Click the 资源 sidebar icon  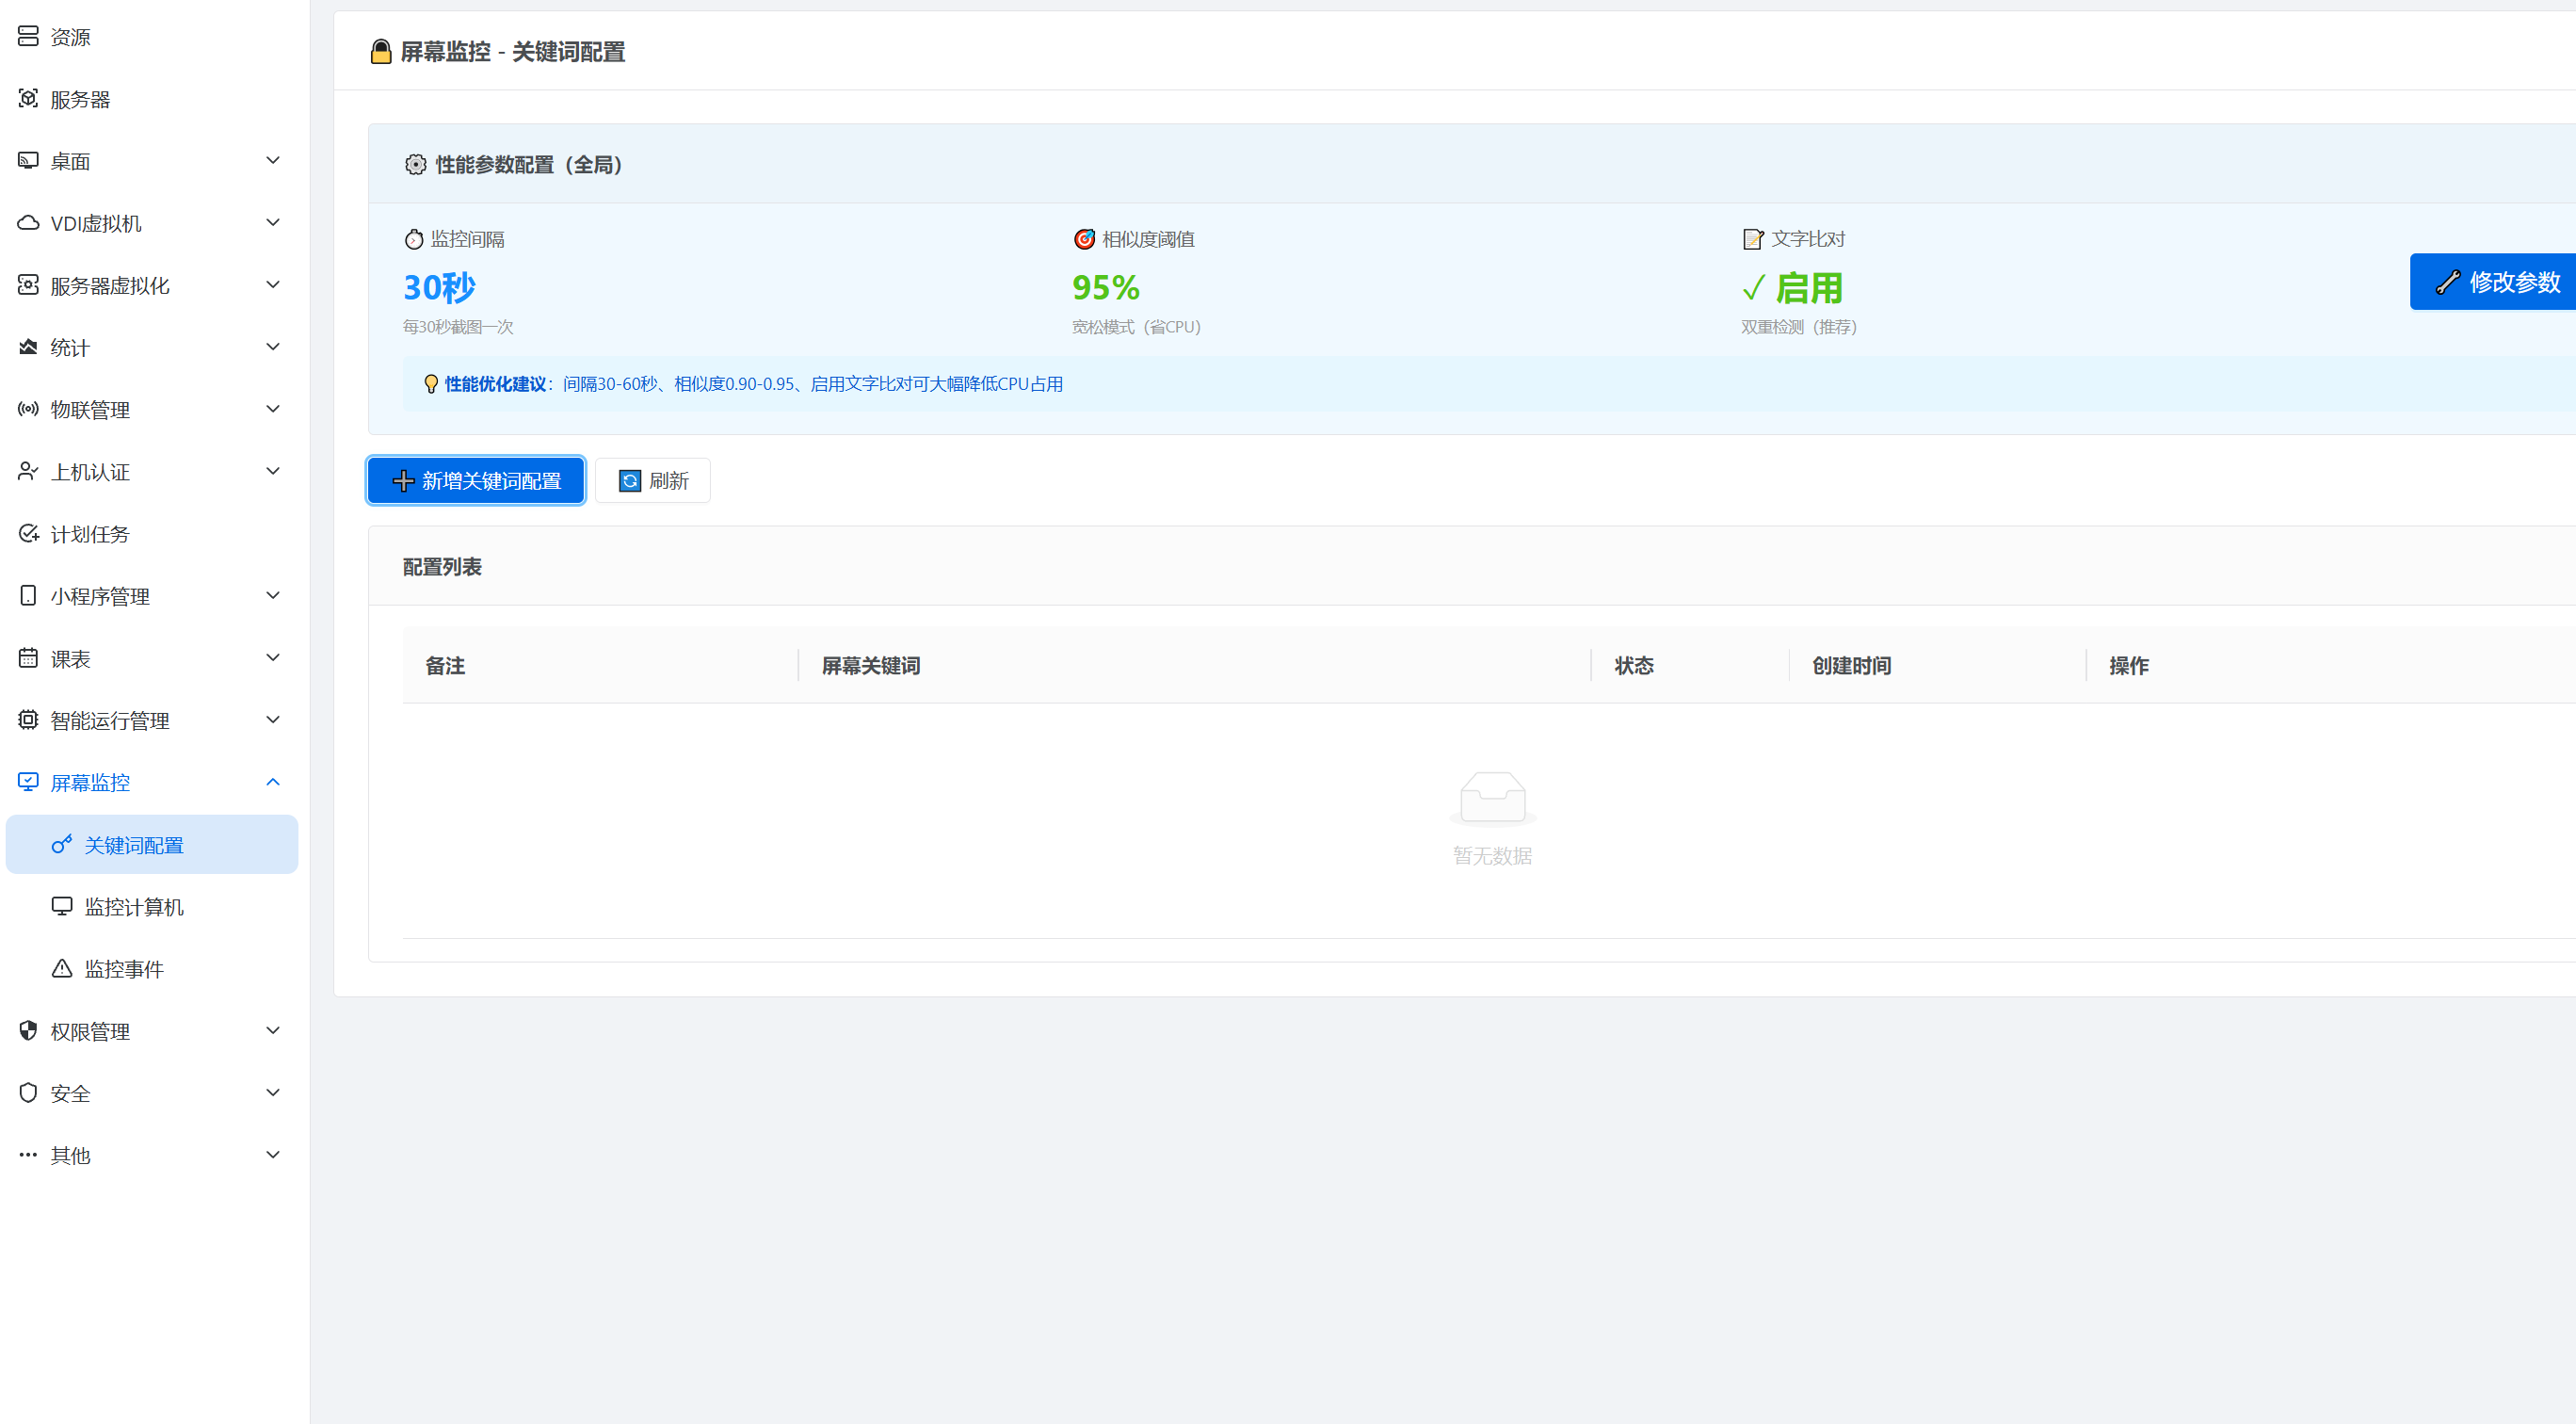pos(28,37)
